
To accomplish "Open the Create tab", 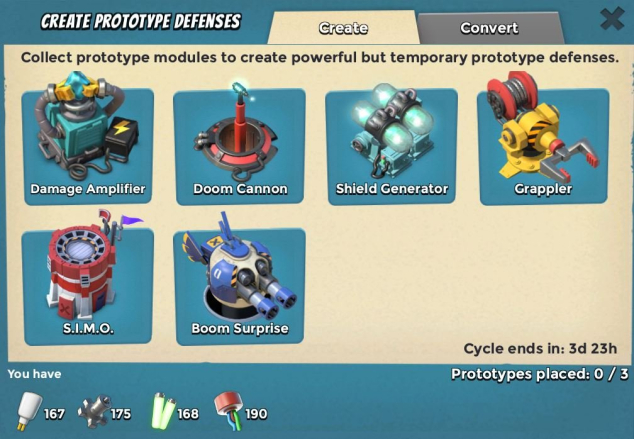I will click(343, 28).
